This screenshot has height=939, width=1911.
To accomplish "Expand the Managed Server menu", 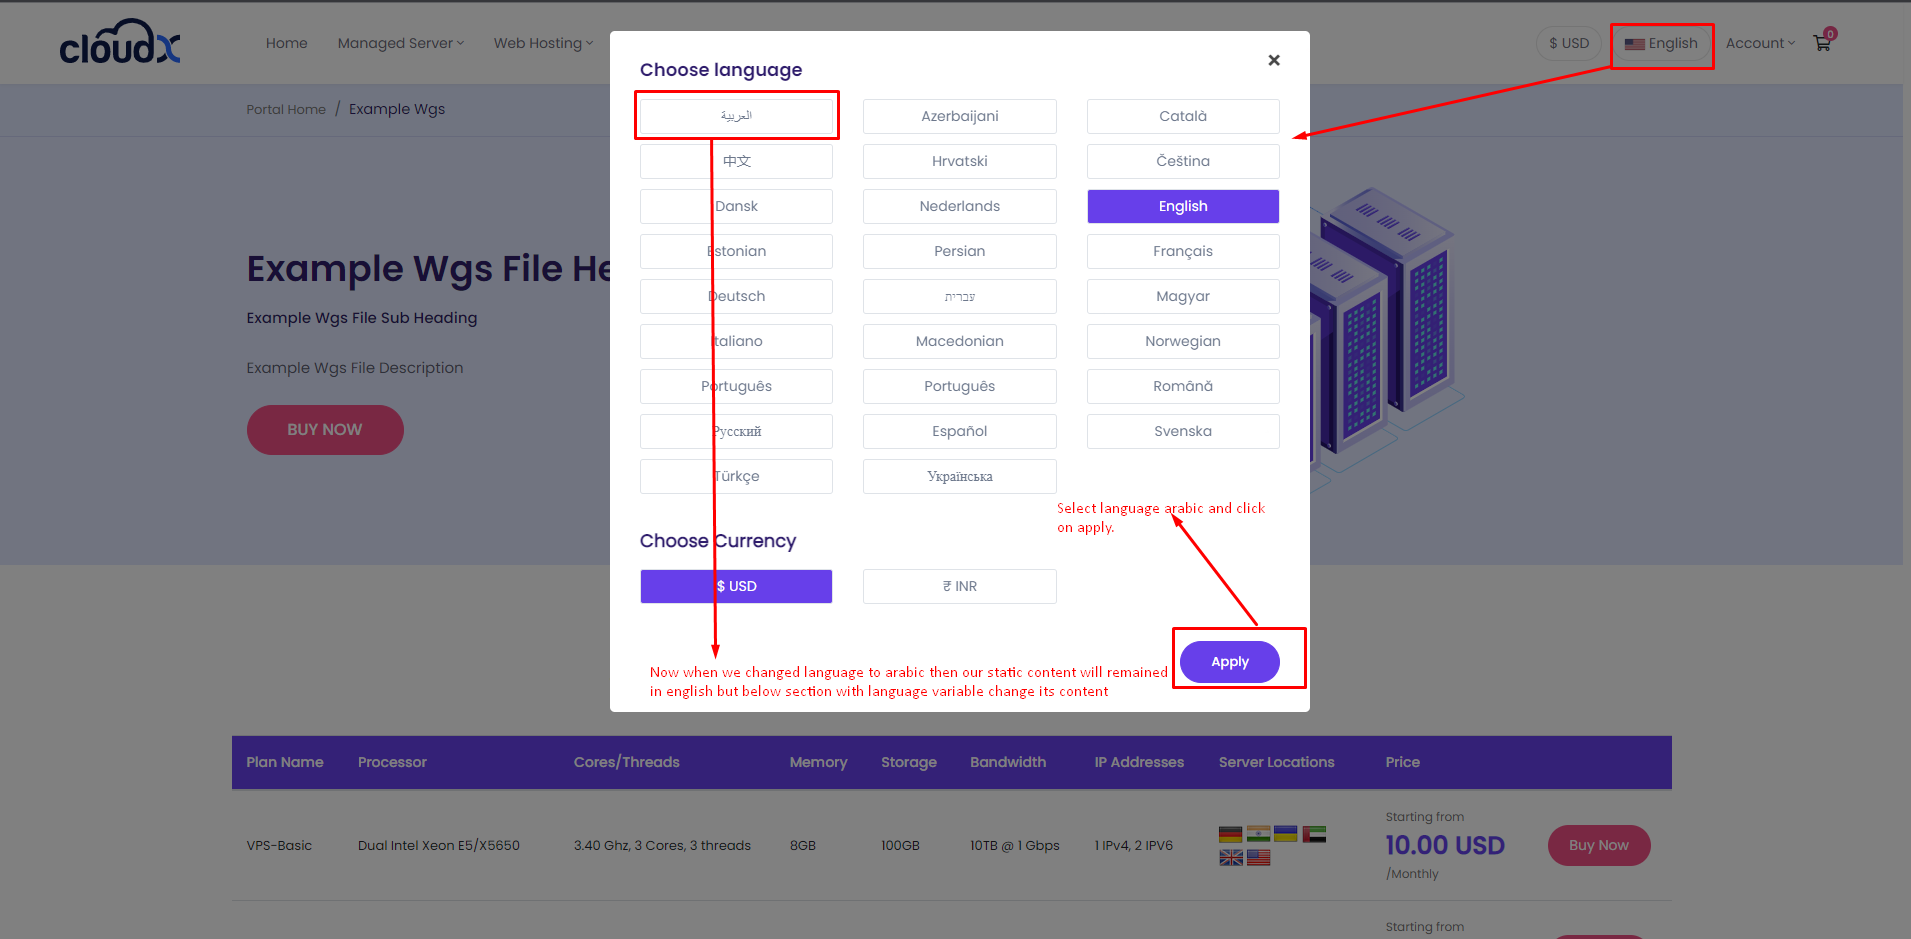I will pyautogui.click(x=400, y=43).
